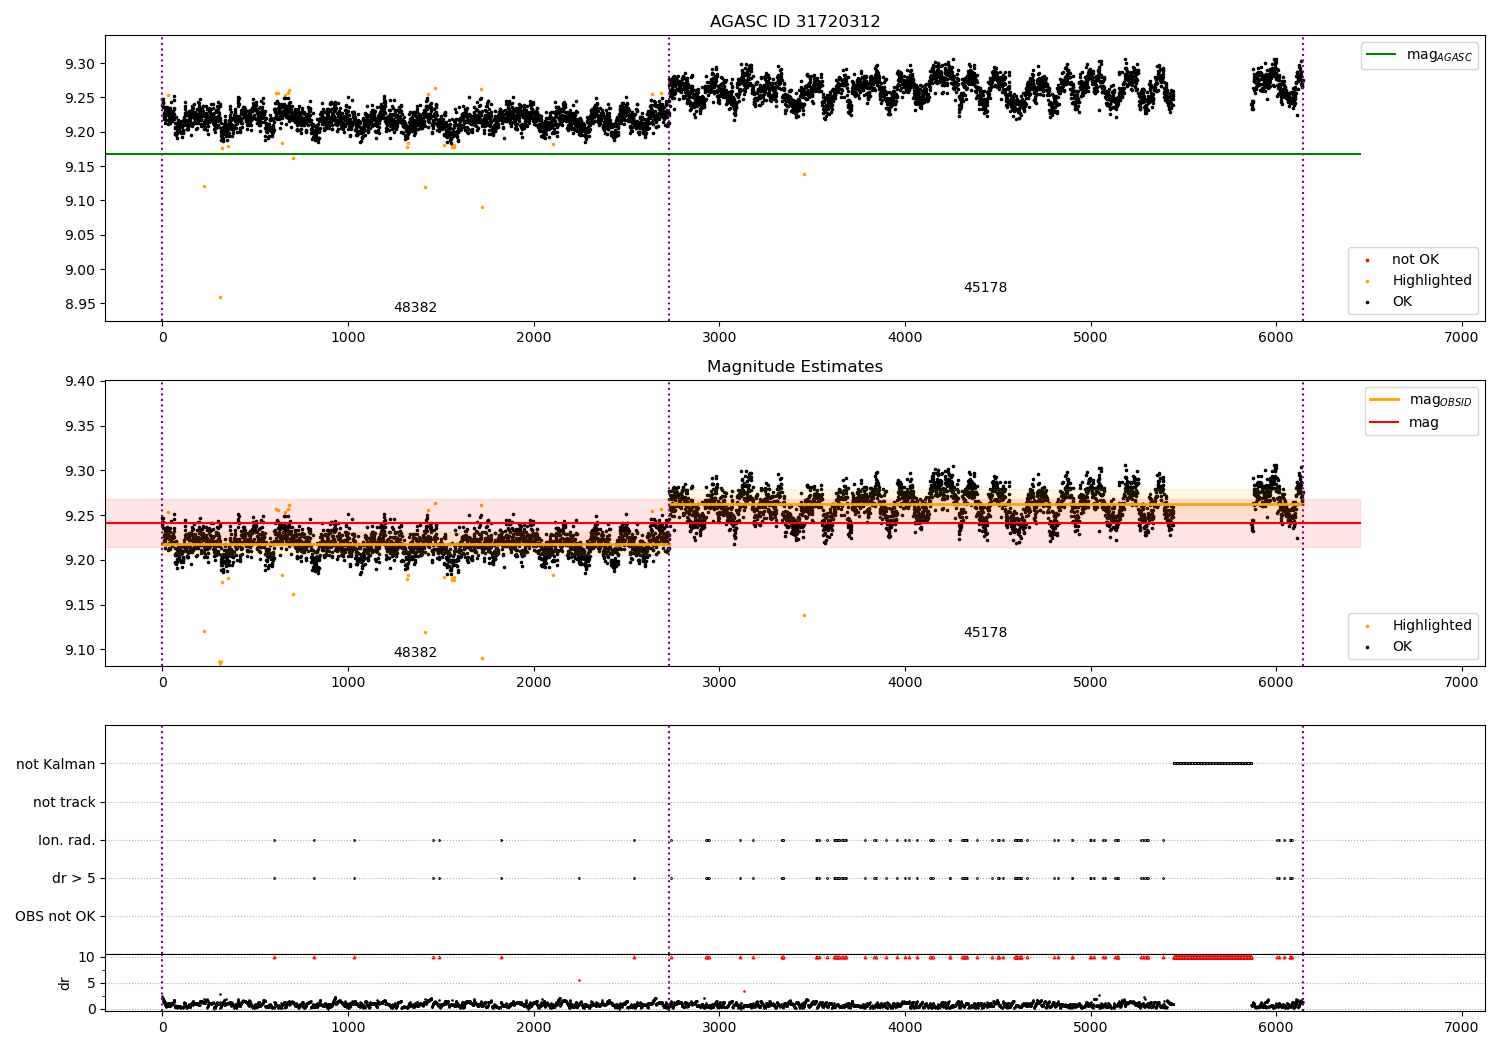This screenshot has height=1050, width=1500.
Task: Click the 'Magnitude Estimates' subplot title
Action: pos(795,367)
